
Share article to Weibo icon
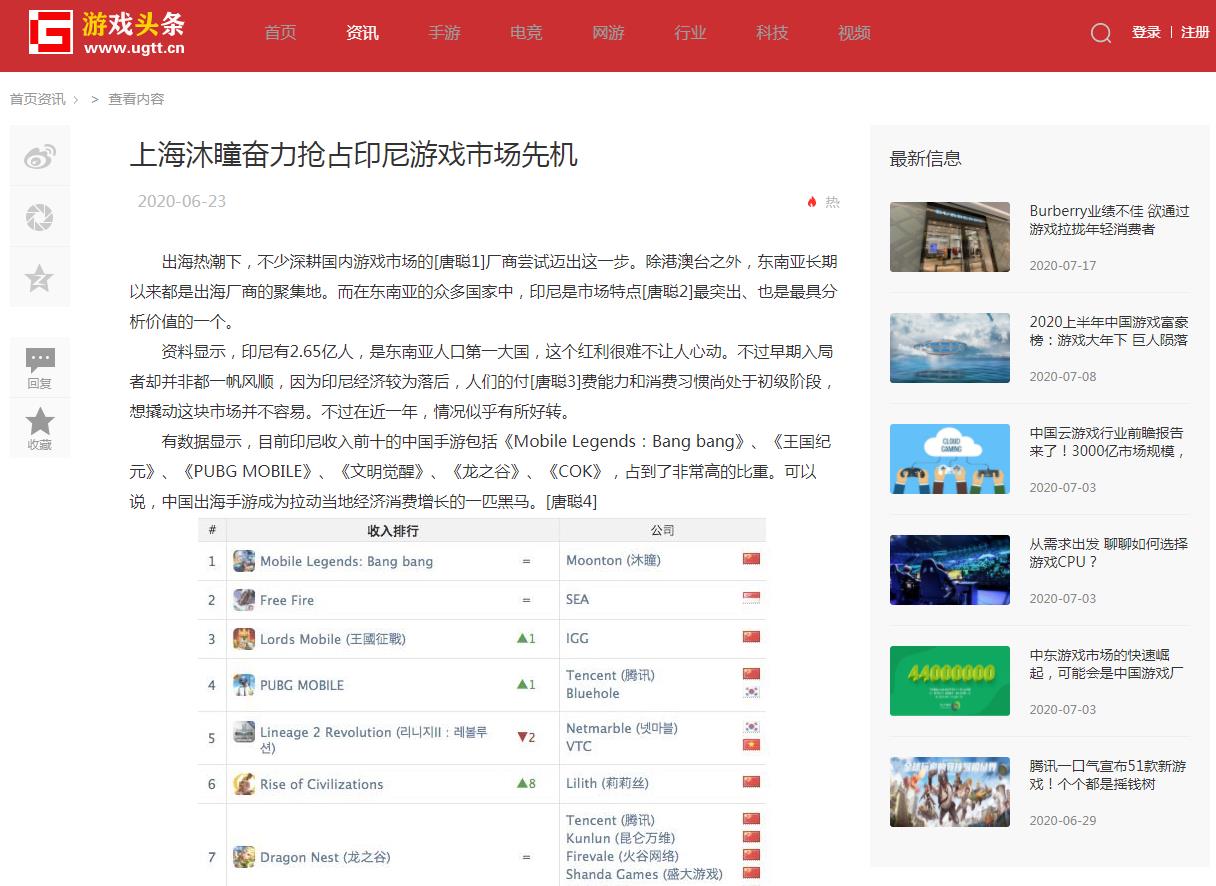click(40, 157)
